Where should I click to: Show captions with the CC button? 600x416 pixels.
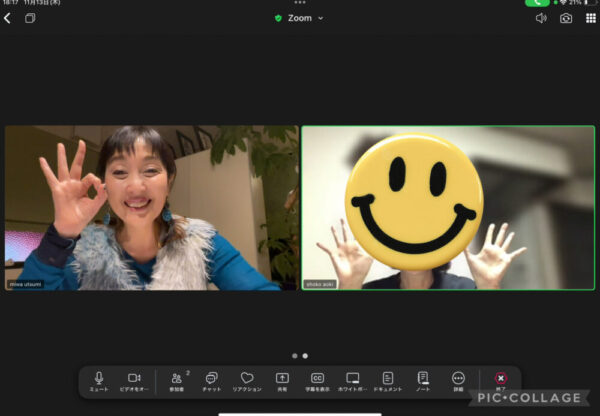(317, 380)
